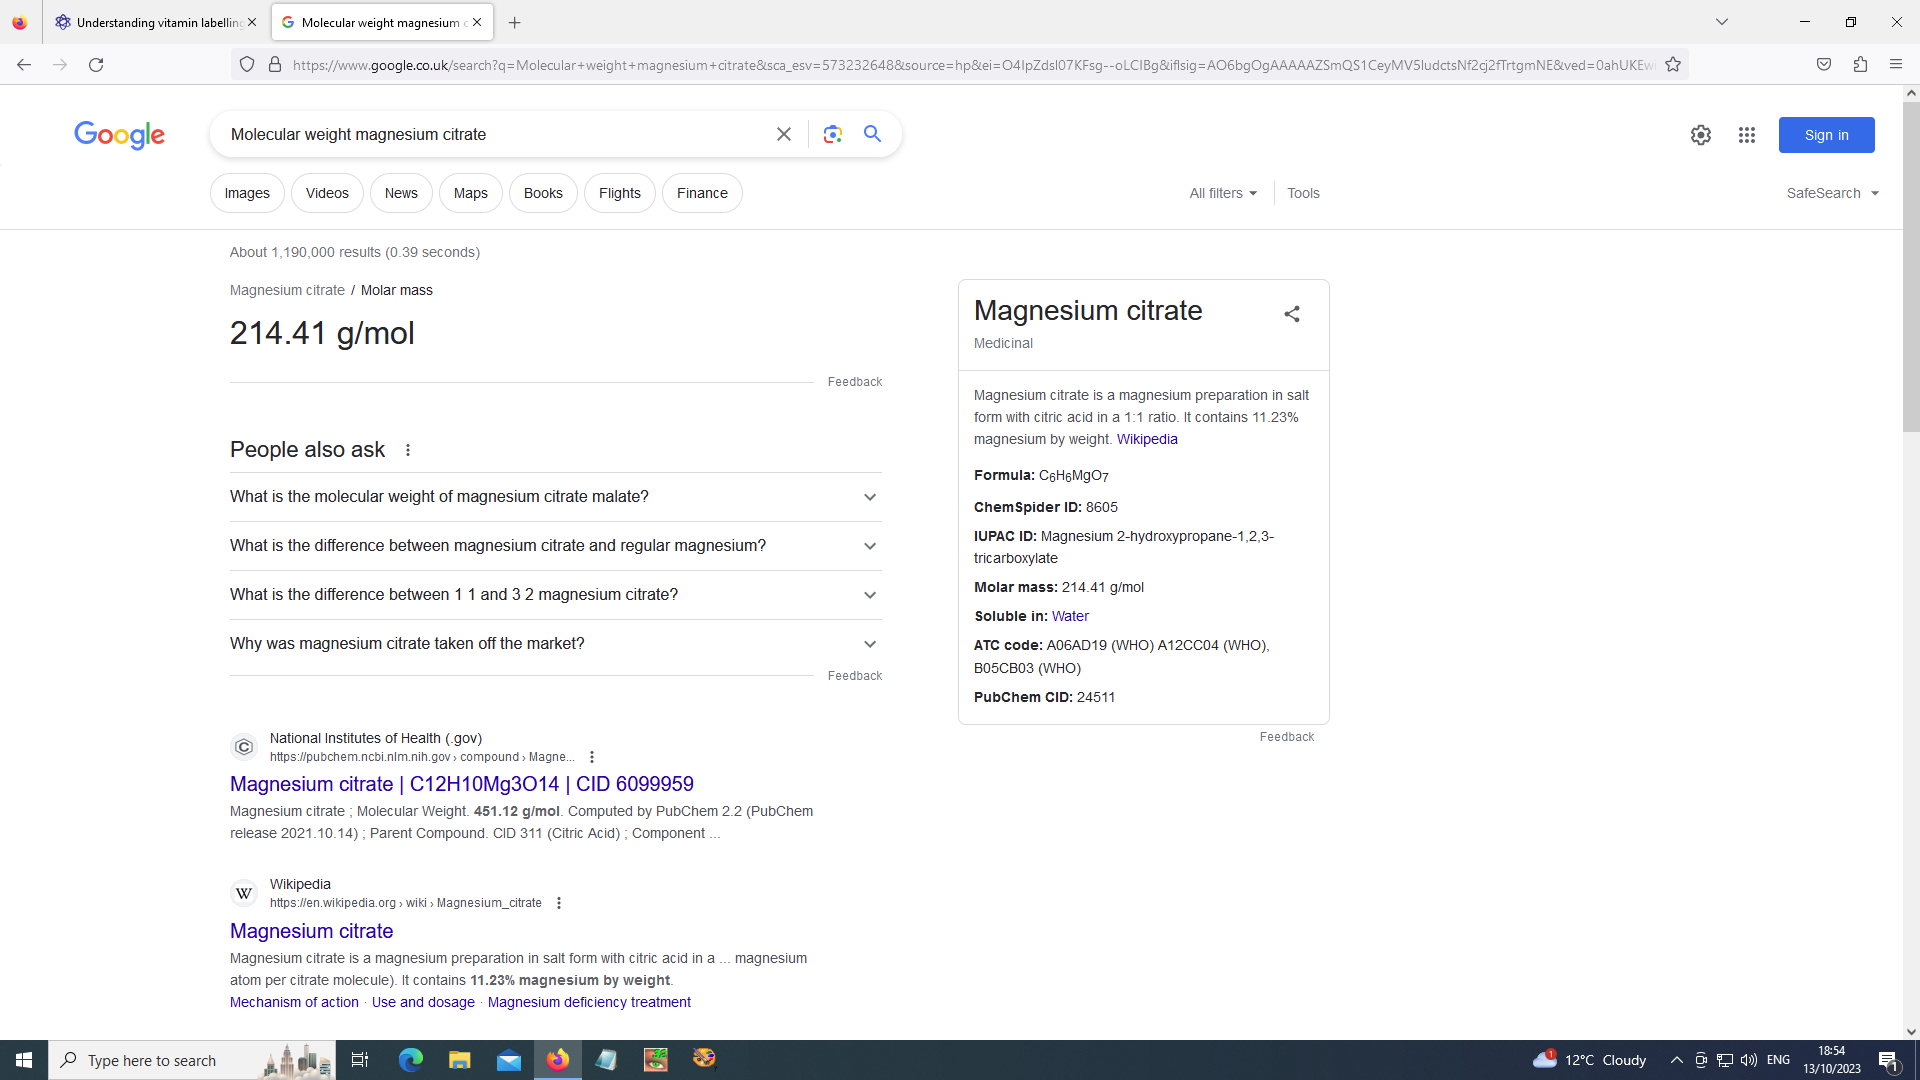Share the Magnesium citrate knowledge panel
This screenshot has height=1080, width=1920.
tap(1292, 314)
